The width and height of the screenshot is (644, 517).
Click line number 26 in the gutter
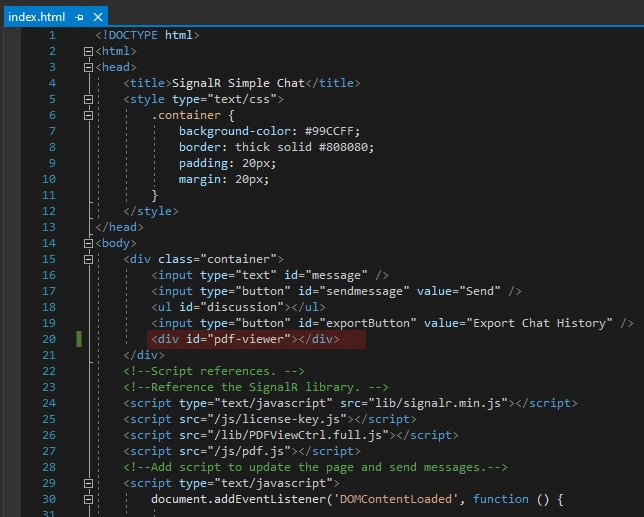pos(49,435)
